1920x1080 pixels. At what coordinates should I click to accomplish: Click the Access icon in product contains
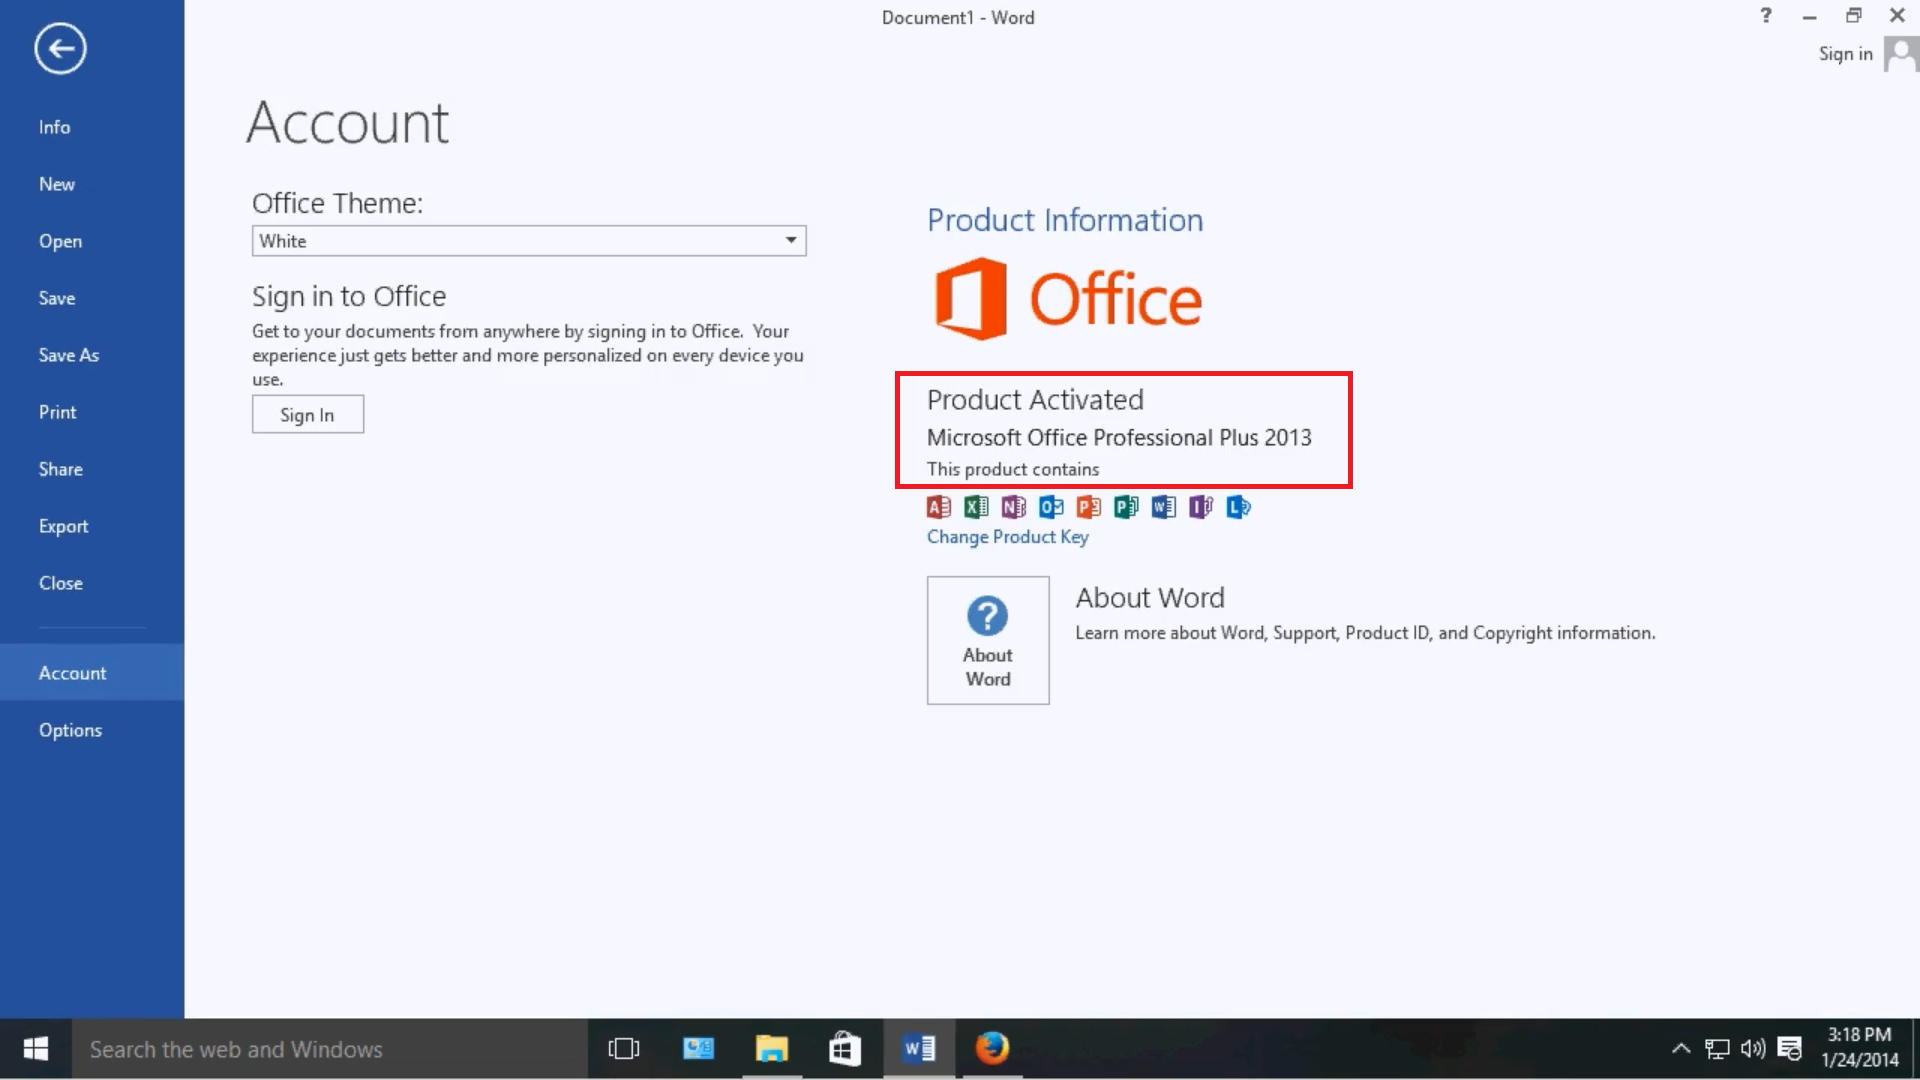coord(939,506)
